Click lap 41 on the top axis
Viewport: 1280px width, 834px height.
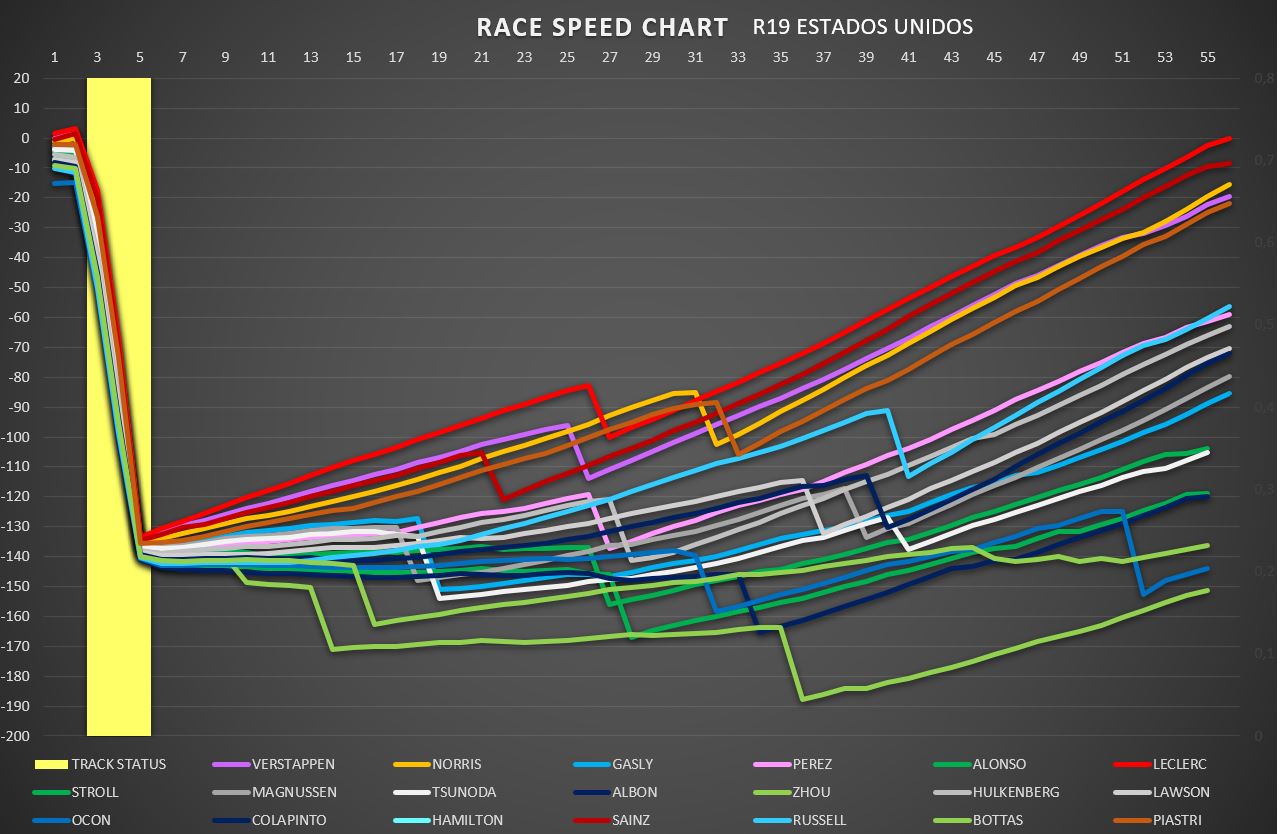[x=909, y=58]
